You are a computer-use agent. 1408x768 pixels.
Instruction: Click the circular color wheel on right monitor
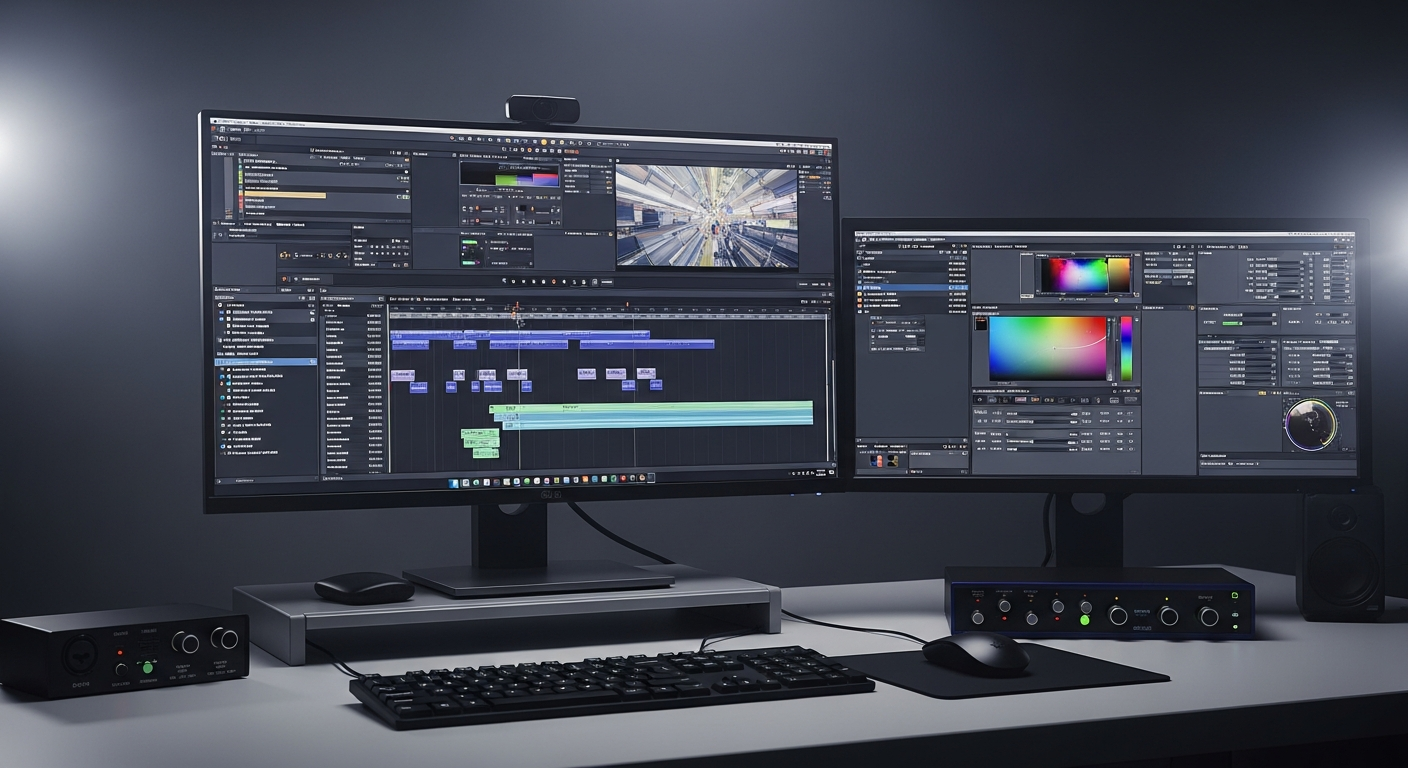coord(1310,425)
